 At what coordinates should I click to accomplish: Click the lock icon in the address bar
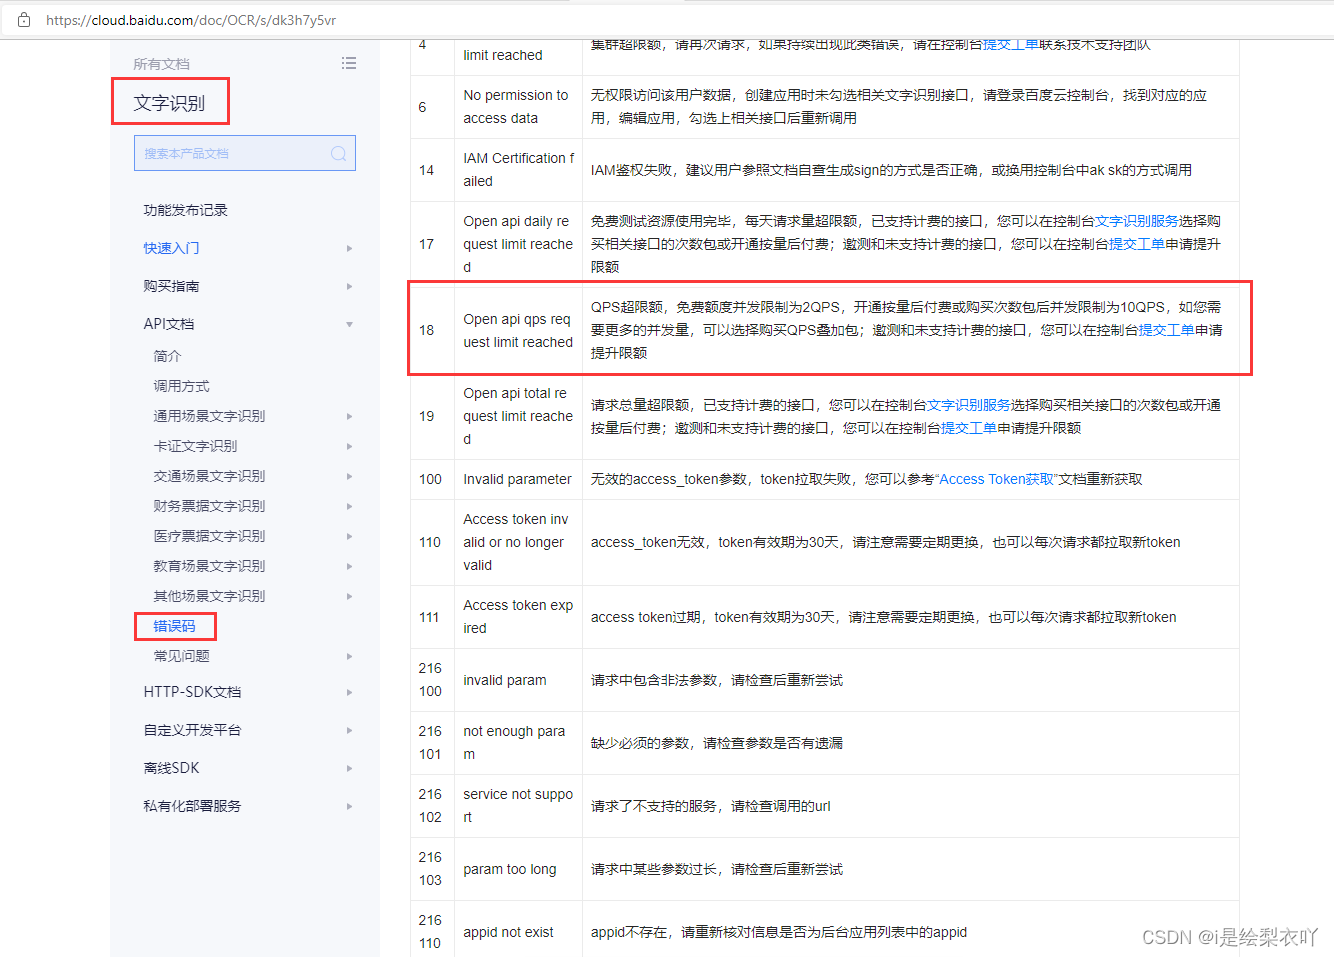24,20
